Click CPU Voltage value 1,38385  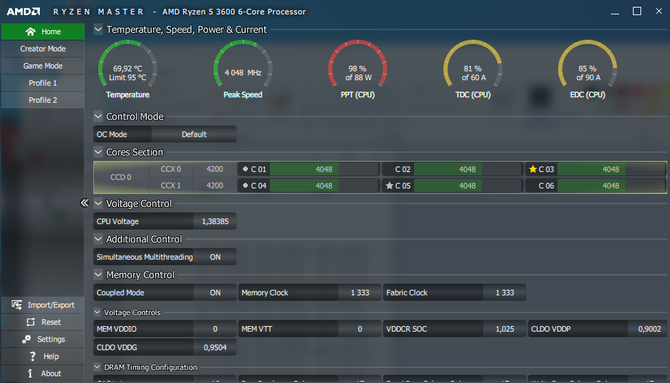click(x=215, y=221)
